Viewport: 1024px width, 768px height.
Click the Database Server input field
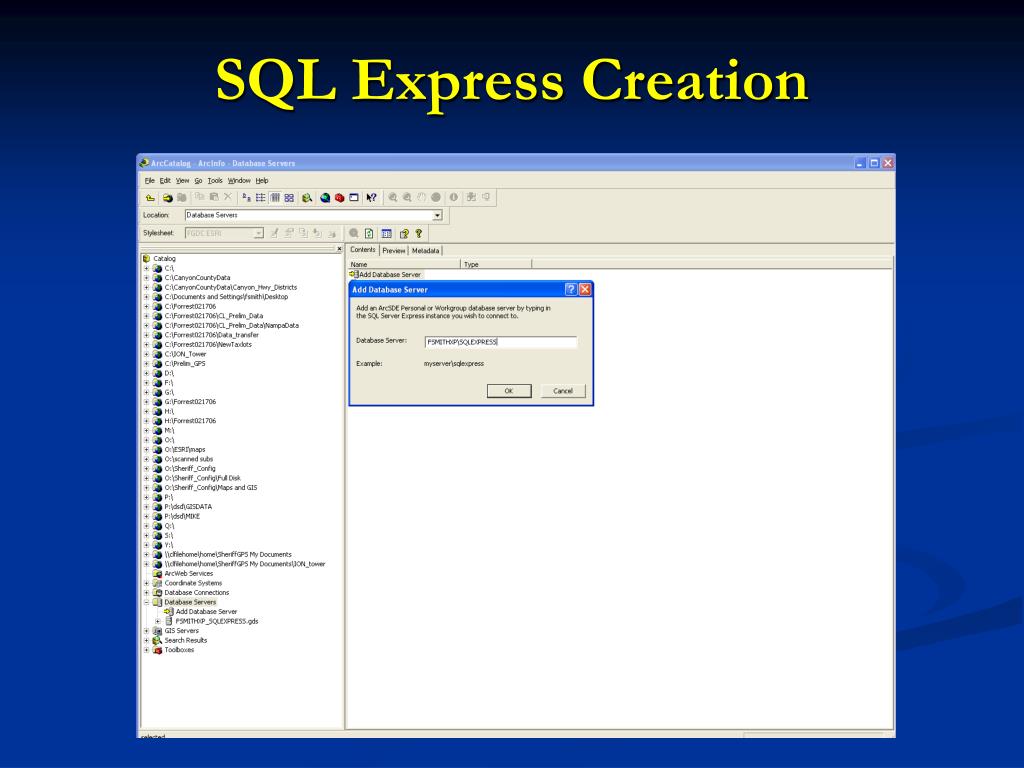tap(501, 342)
